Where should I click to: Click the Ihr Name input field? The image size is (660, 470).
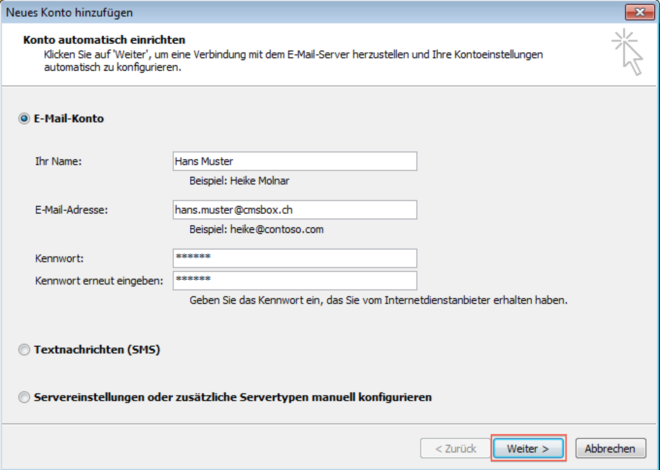click(294, 162)
